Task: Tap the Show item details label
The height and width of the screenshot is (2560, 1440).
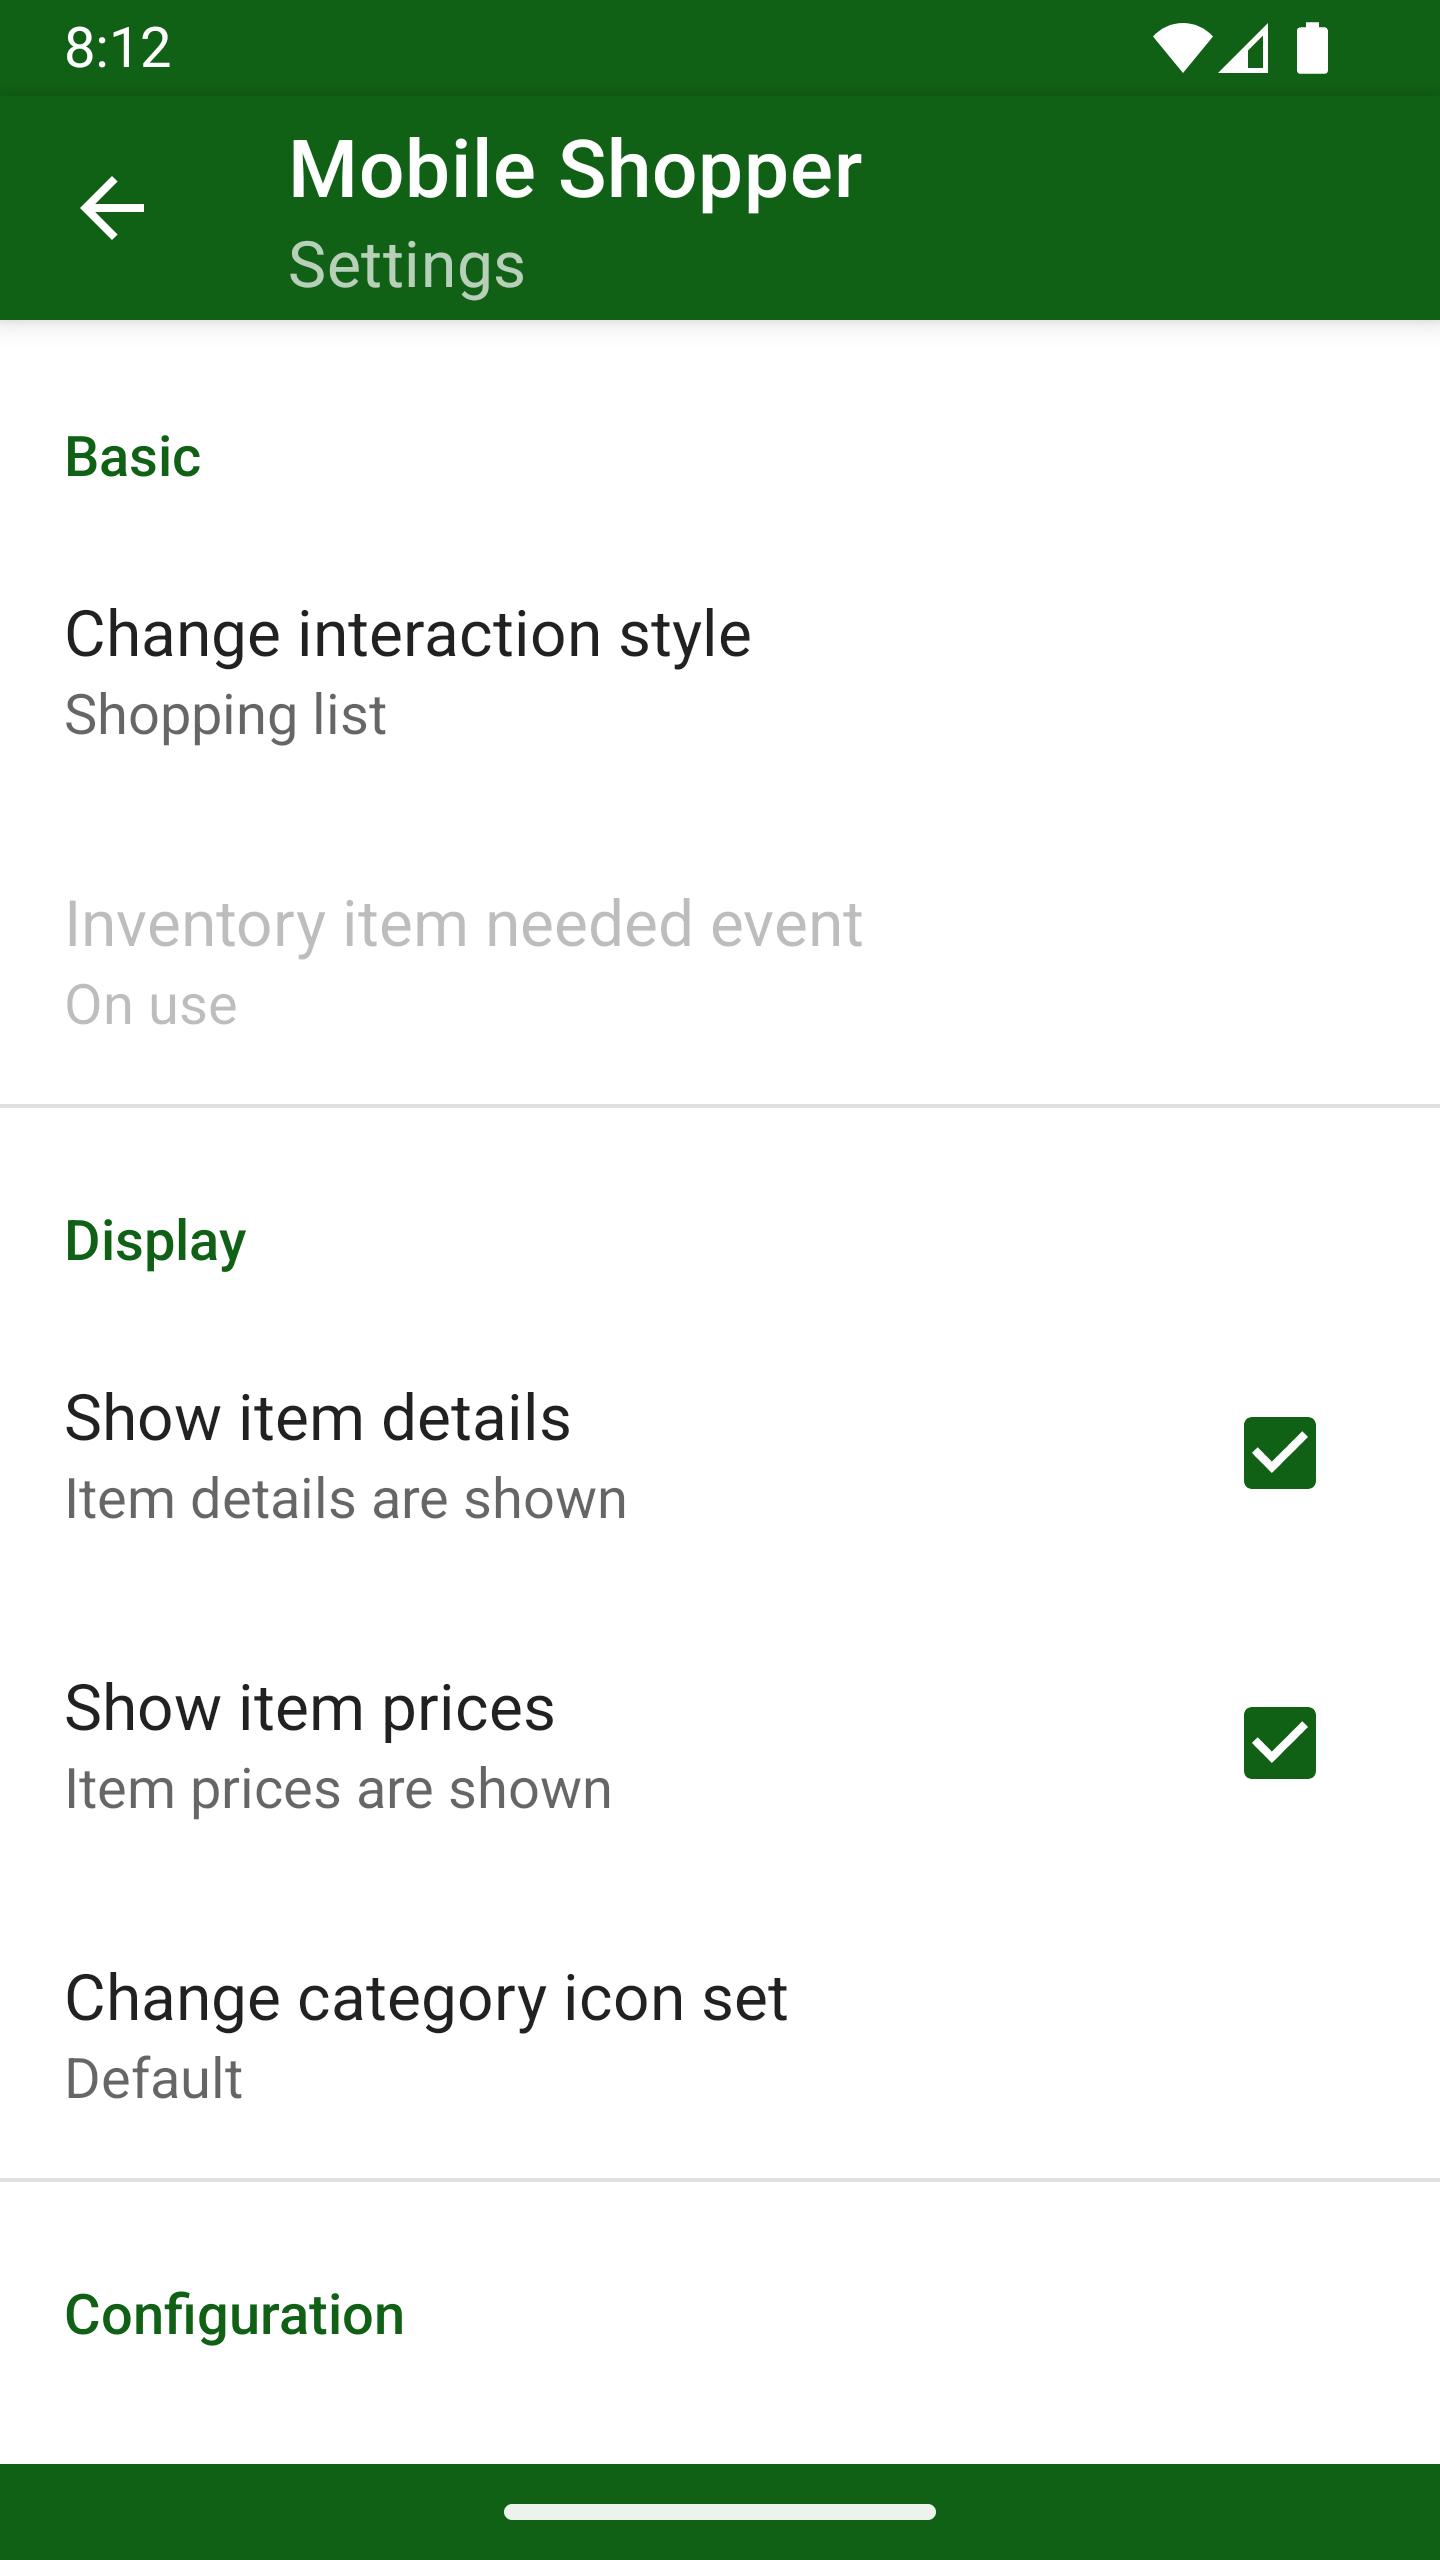Action: pos(318,1418)
